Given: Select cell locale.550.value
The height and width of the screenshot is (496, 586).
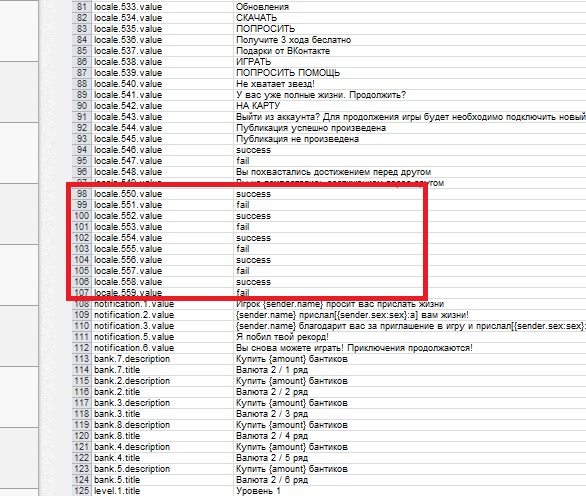Looking at the screenshot, I should pyautogui.click(x=162, y=194).
